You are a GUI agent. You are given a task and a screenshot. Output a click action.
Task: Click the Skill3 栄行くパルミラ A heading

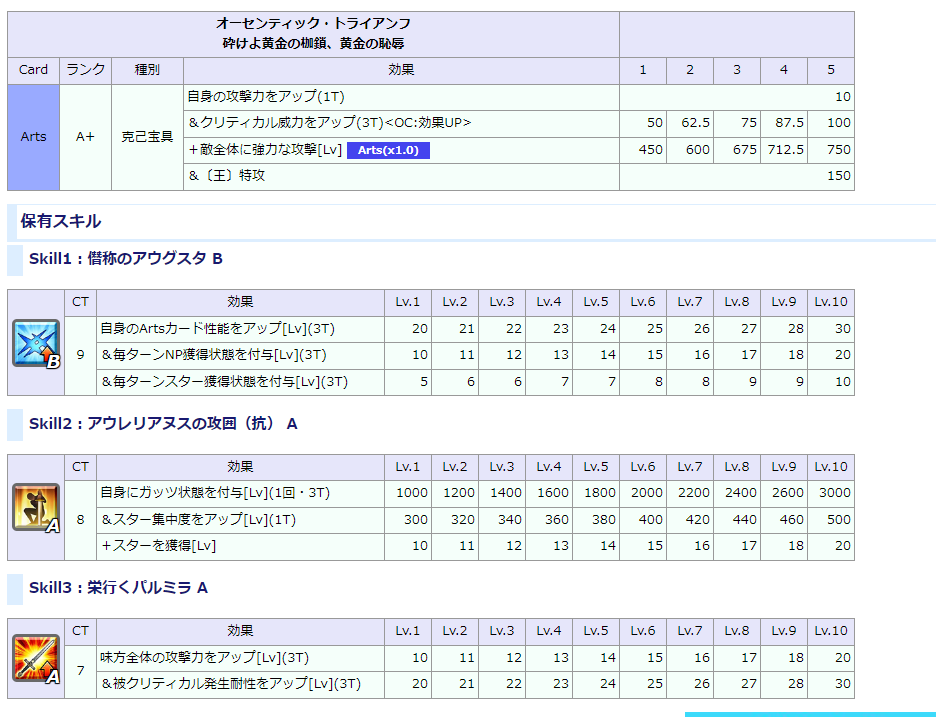point(118,587)
